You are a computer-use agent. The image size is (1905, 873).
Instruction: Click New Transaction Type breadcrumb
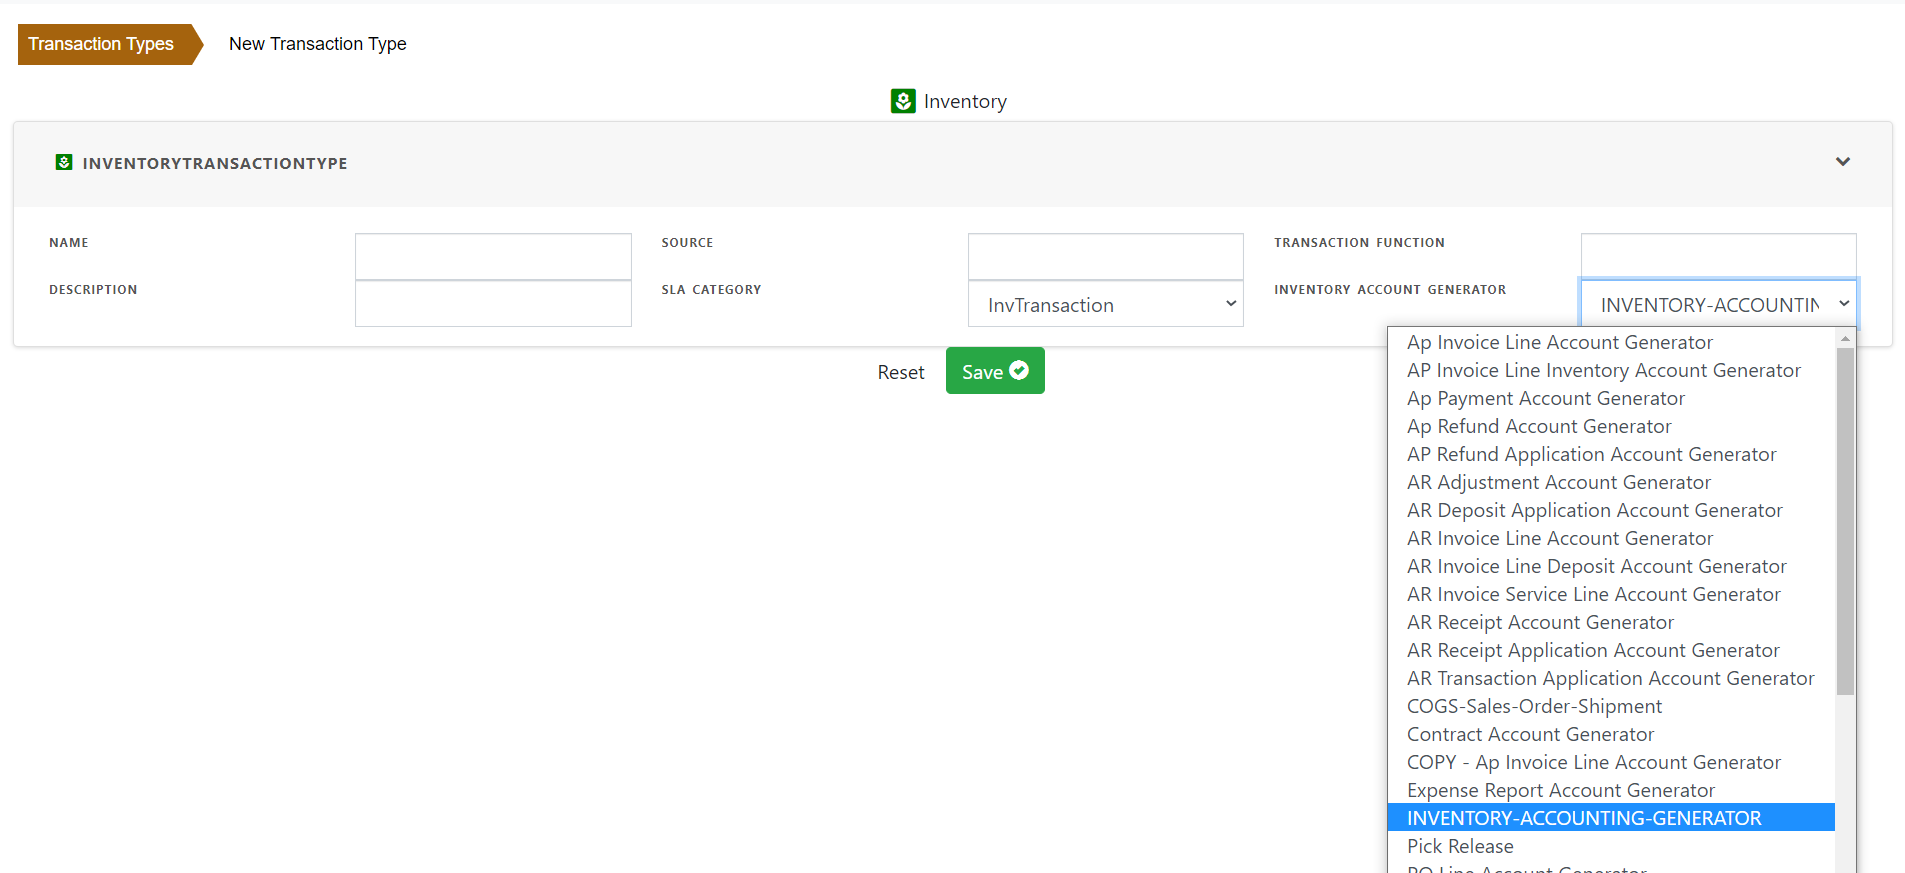(318, 44)
